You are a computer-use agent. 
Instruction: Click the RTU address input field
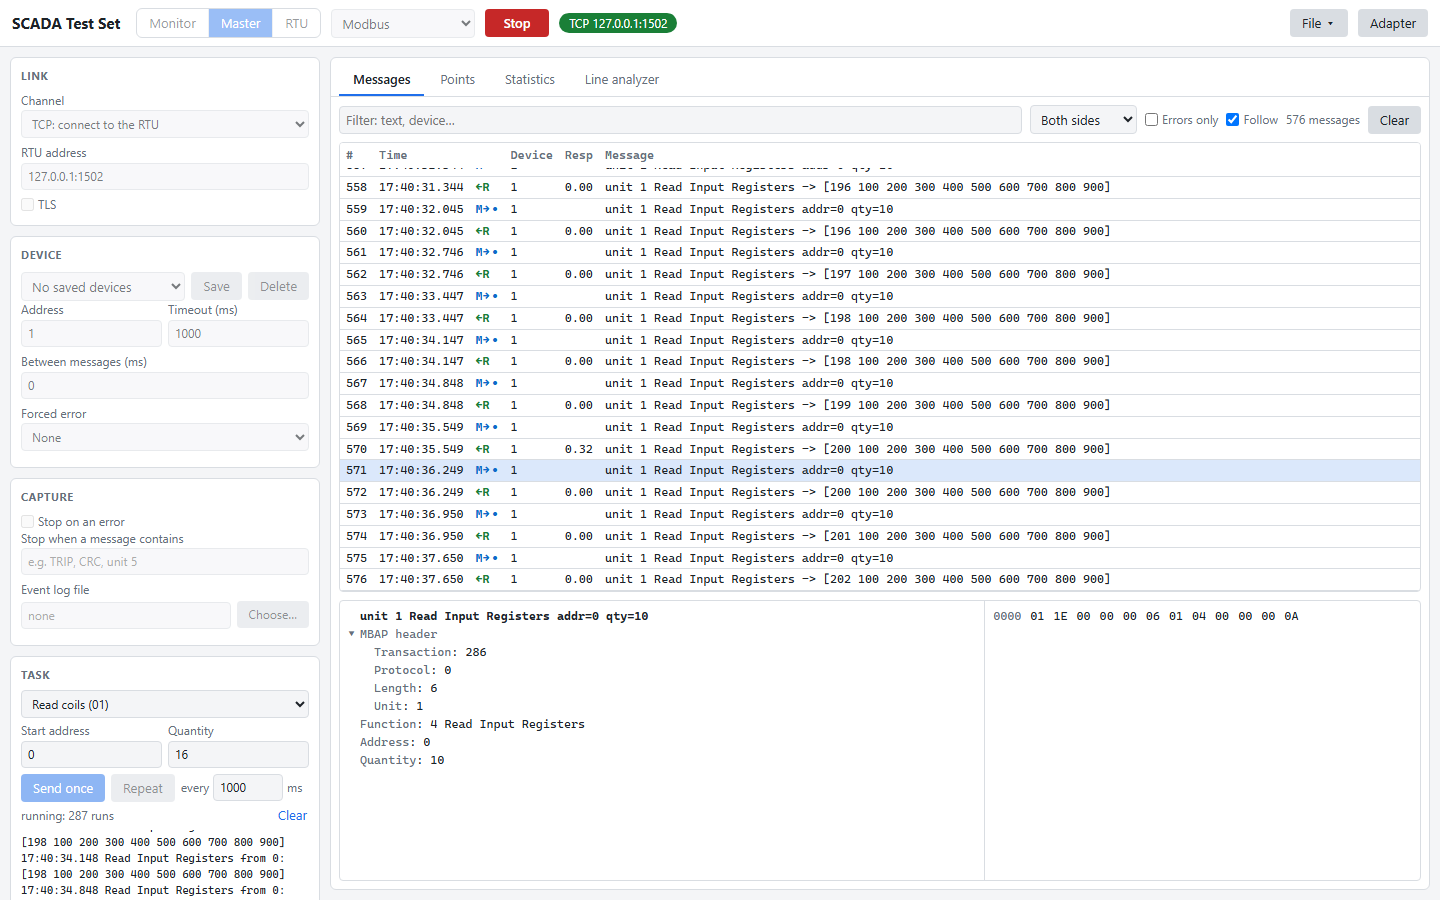click(165, 176)
